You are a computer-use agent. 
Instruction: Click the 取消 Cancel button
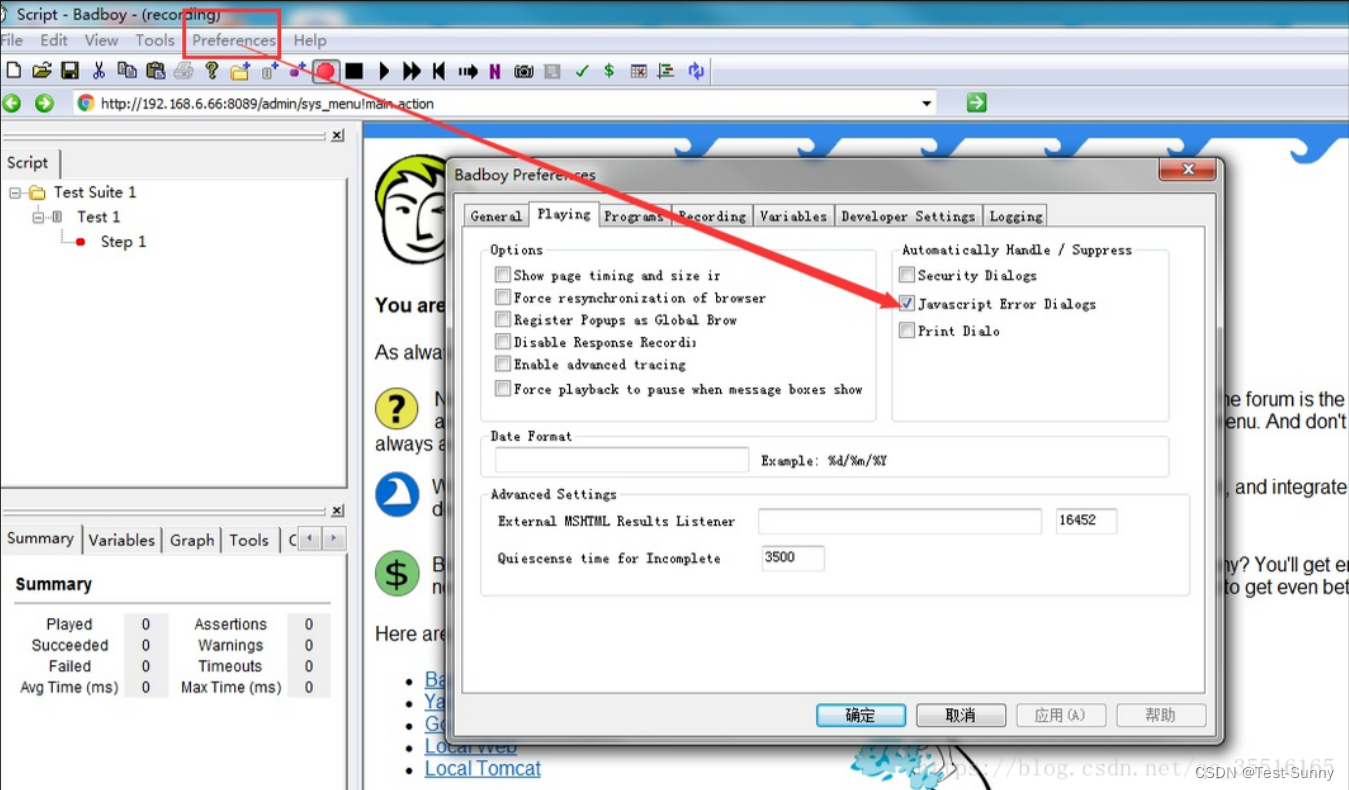961,715
